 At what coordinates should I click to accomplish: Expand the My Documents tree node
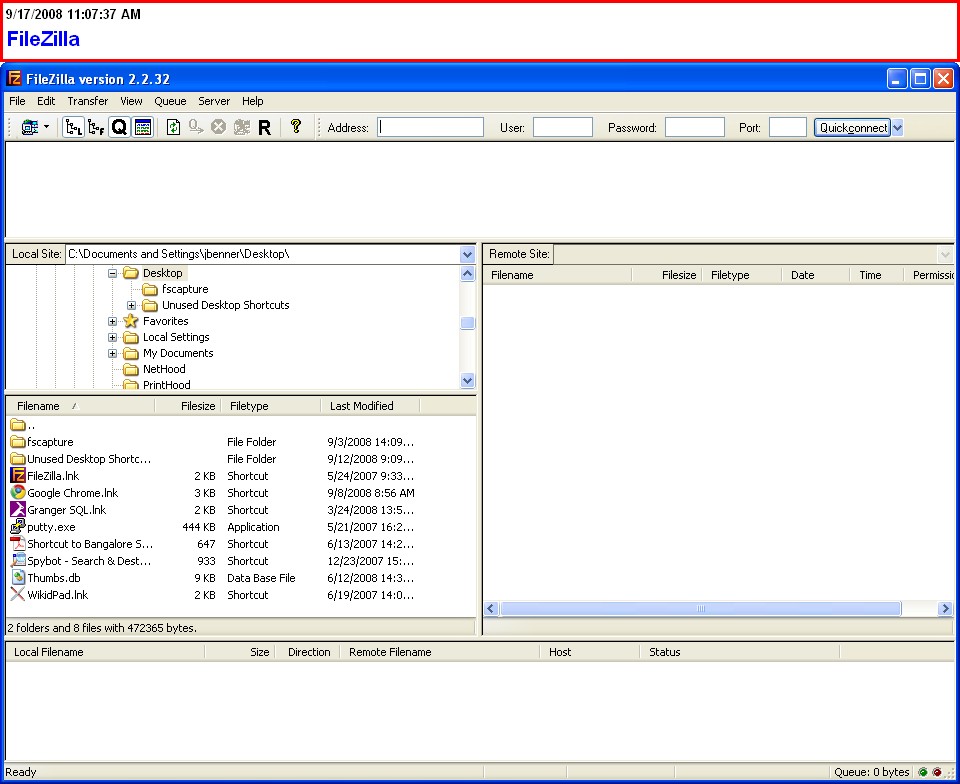pyautogui.click(x=113, y=353)
